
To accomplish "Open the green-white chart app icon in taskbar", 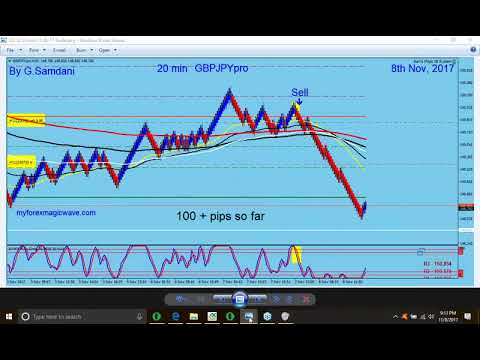I will click(212, 316).
